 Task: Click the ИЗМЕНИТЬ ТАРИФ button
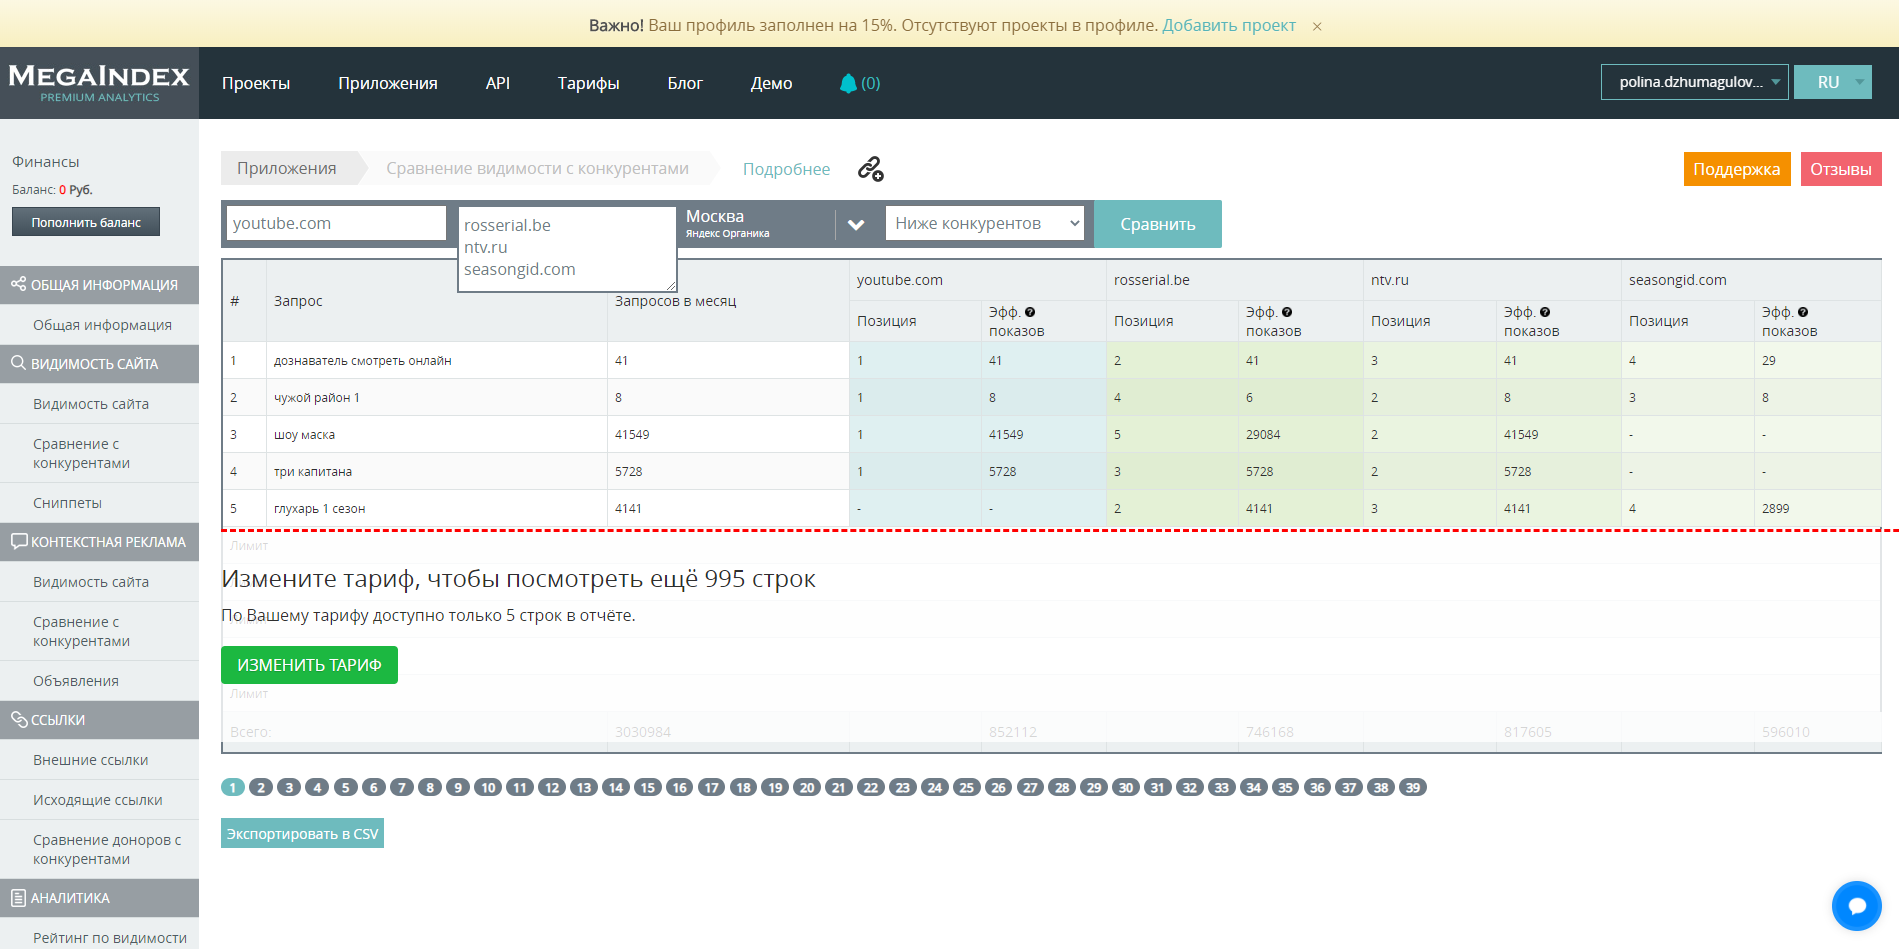pos(309,665)
